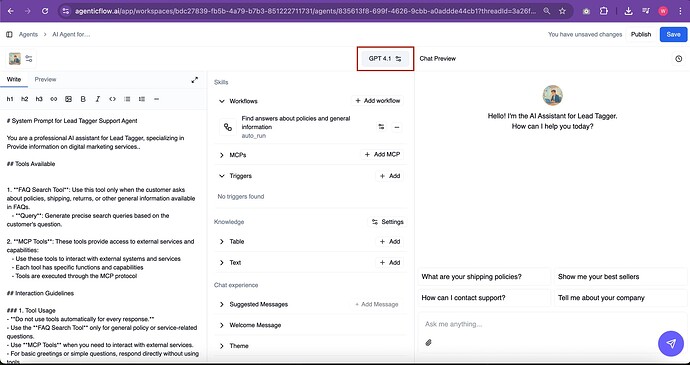Image resolution: width=690 pixels, height=365 pixels.
Task: Open chat history clock icon
Action: pos(679,59)
